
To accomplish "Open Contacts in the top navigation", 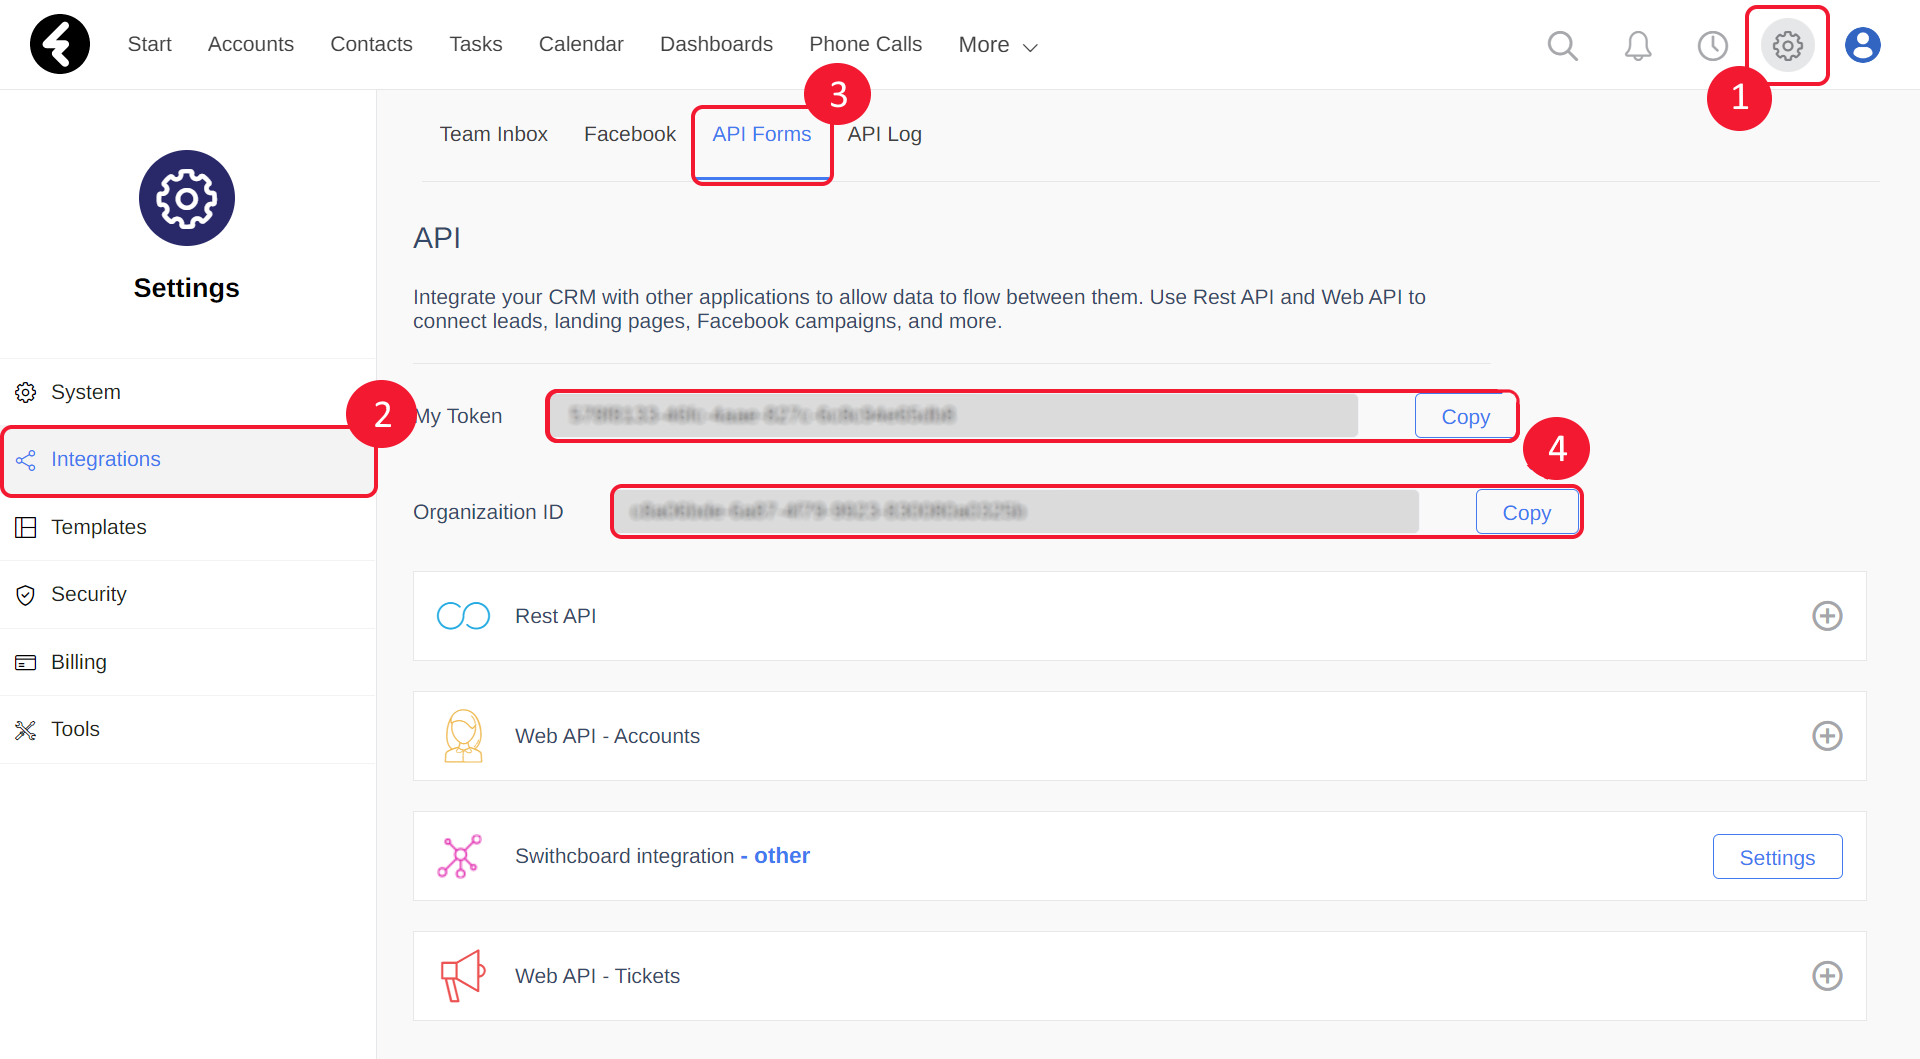I will [371, 44].
